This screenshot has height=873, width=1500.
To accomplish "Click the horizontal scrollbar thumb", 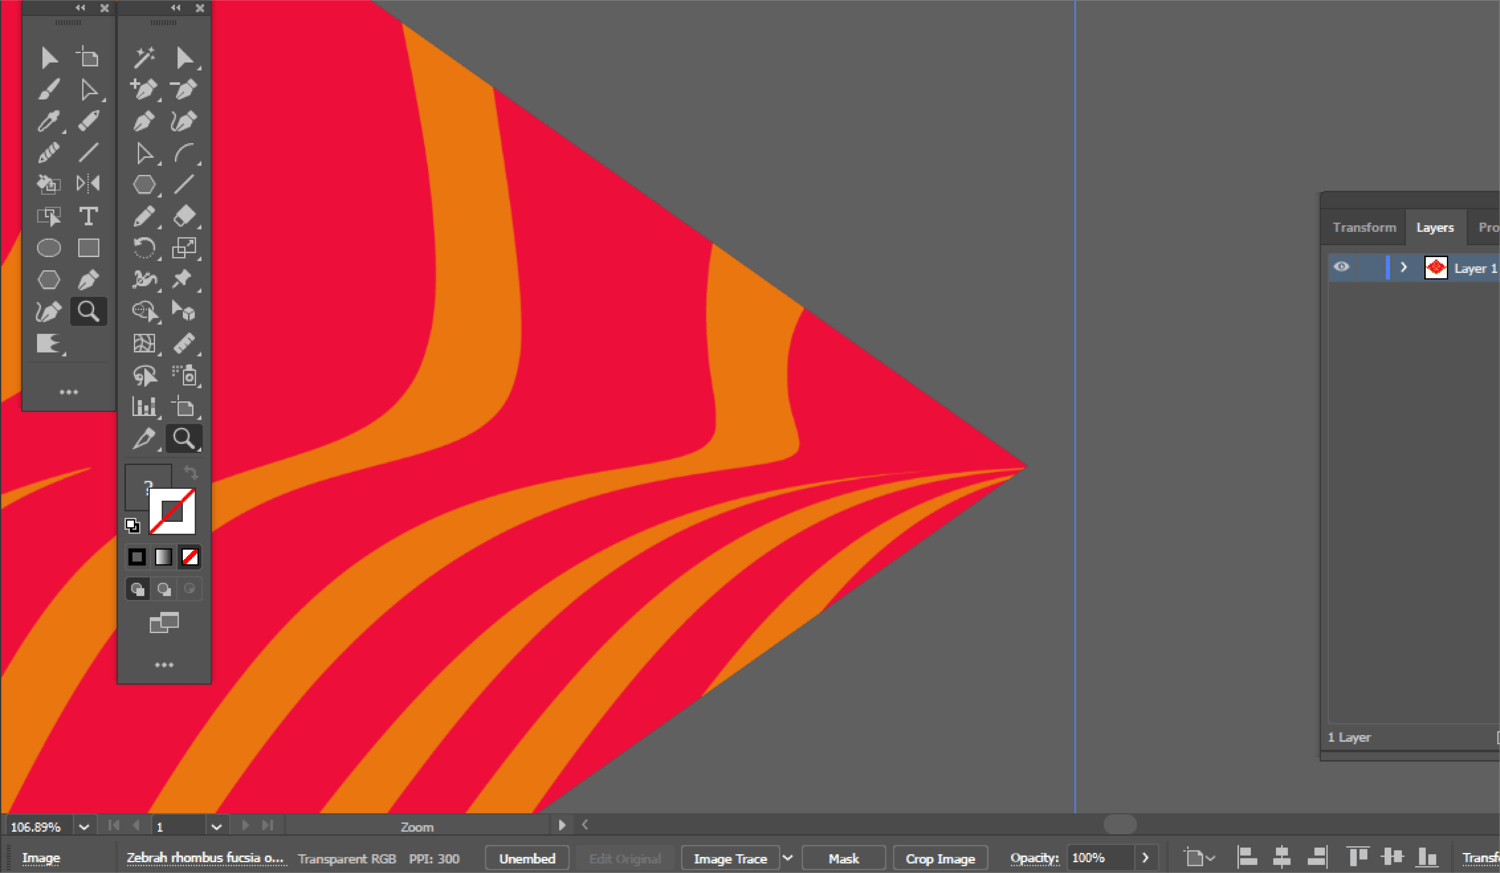I will pos(1120,825).
